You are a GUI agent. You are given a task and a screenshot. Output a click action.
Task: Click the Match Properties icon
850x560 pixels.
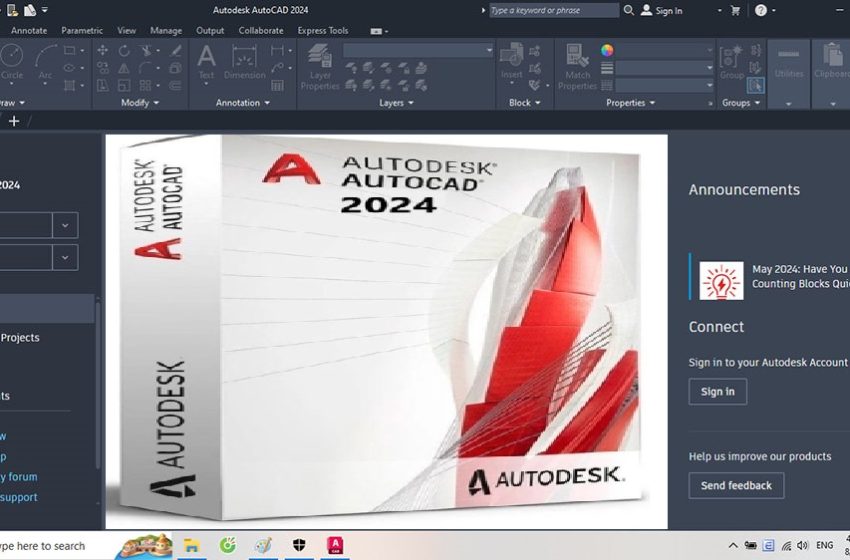(x=577, y=67)
